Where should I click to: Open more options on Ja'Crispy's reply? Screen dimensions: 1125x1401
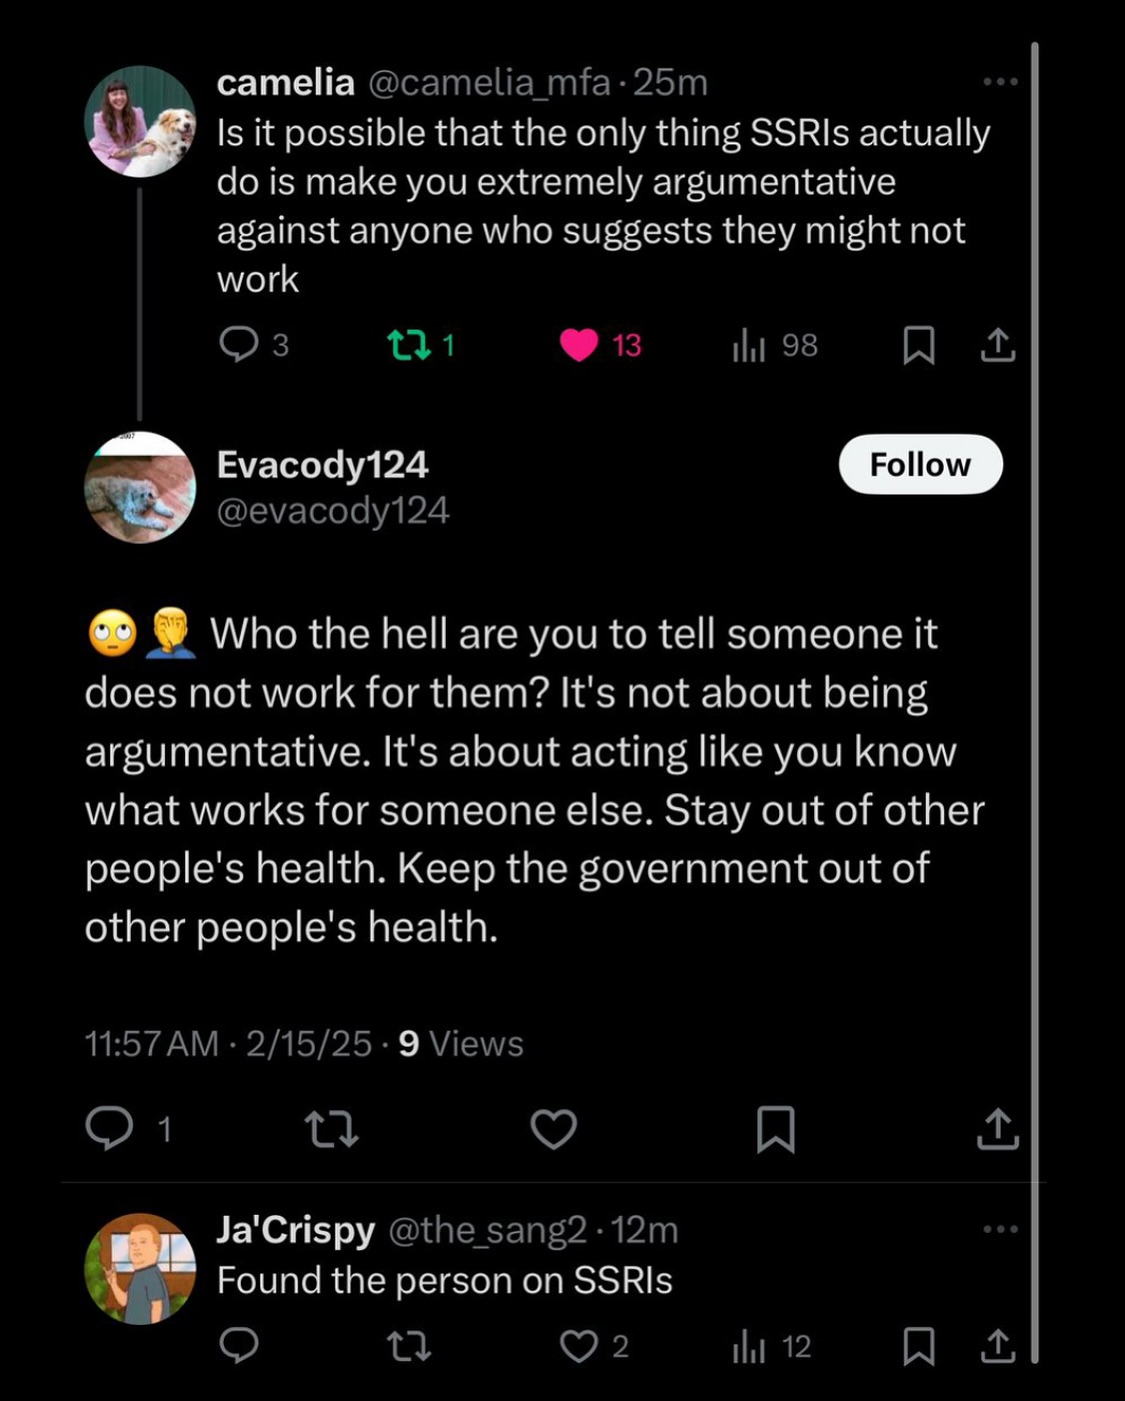pos(999,1229)
